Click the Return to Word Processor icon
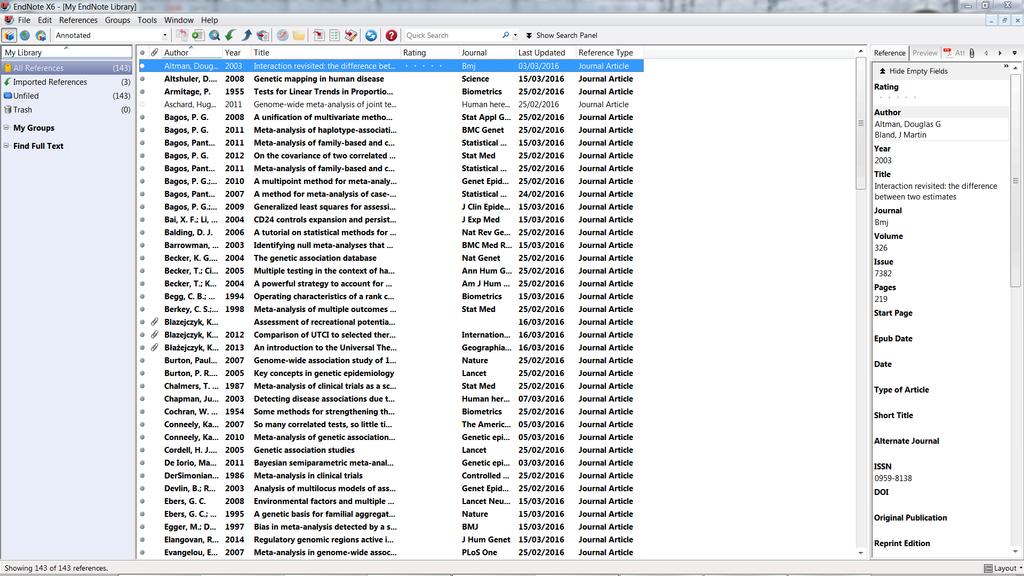The image size is (1024, 576). (351, 35)
